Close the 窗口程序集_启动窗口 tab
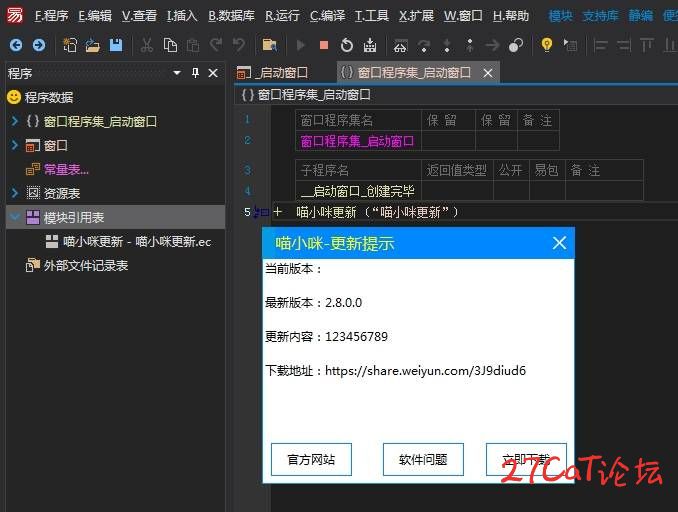Screen dimensions: 678x512 pos(488,73)
